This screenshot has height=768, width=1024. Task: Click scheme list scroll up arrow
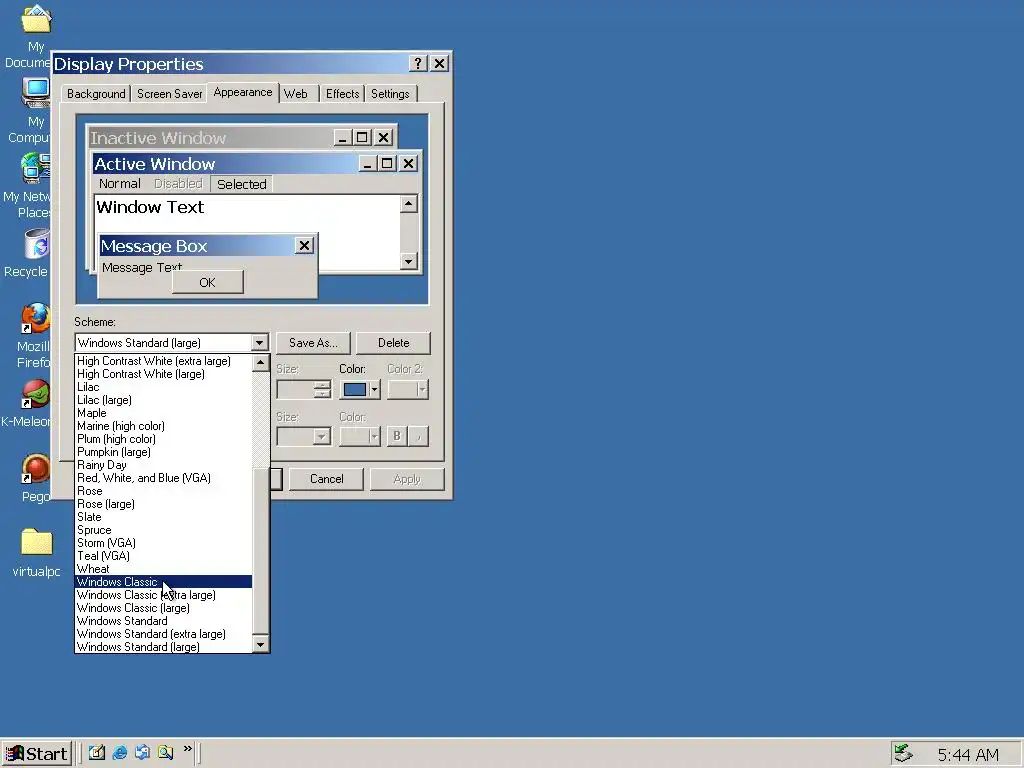coord(261,362)
